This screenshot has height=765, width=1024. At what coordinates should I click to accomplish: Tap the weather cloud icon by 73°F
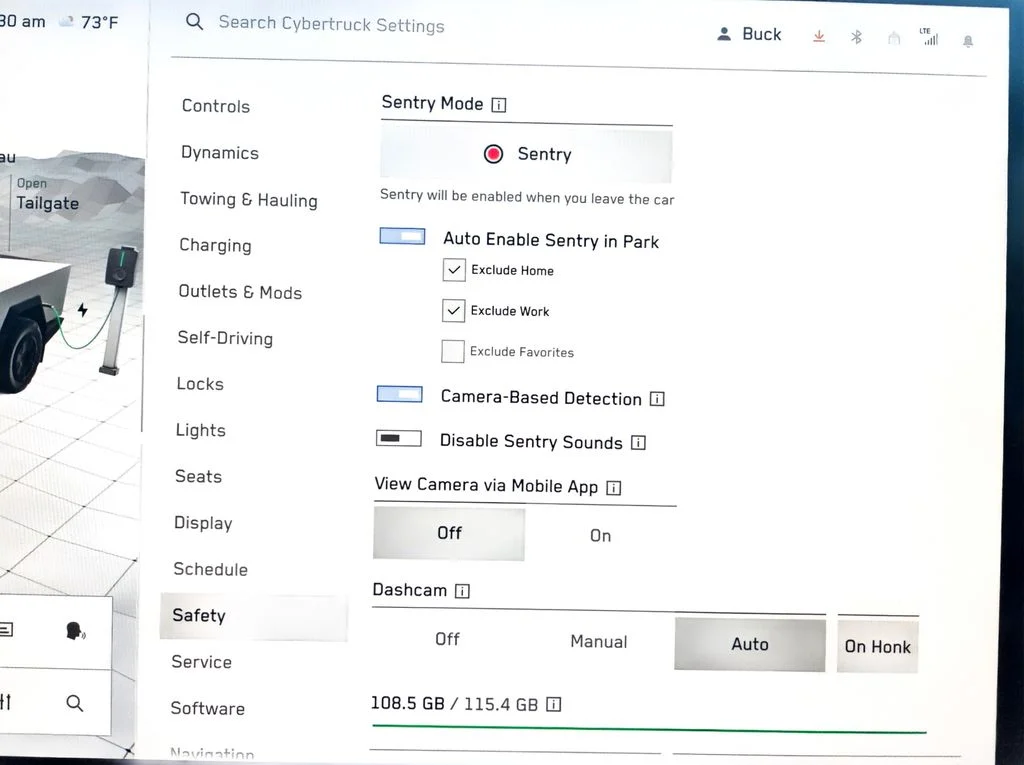tap(66, 22)
